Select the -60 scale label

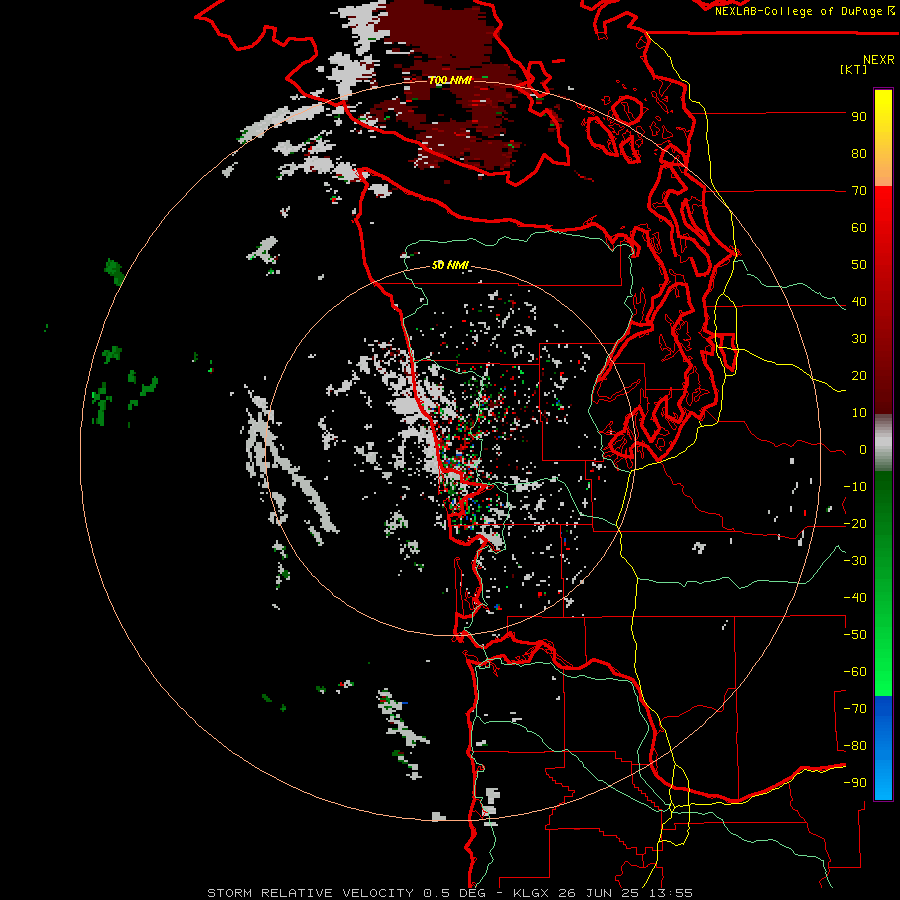pos(855,672)
